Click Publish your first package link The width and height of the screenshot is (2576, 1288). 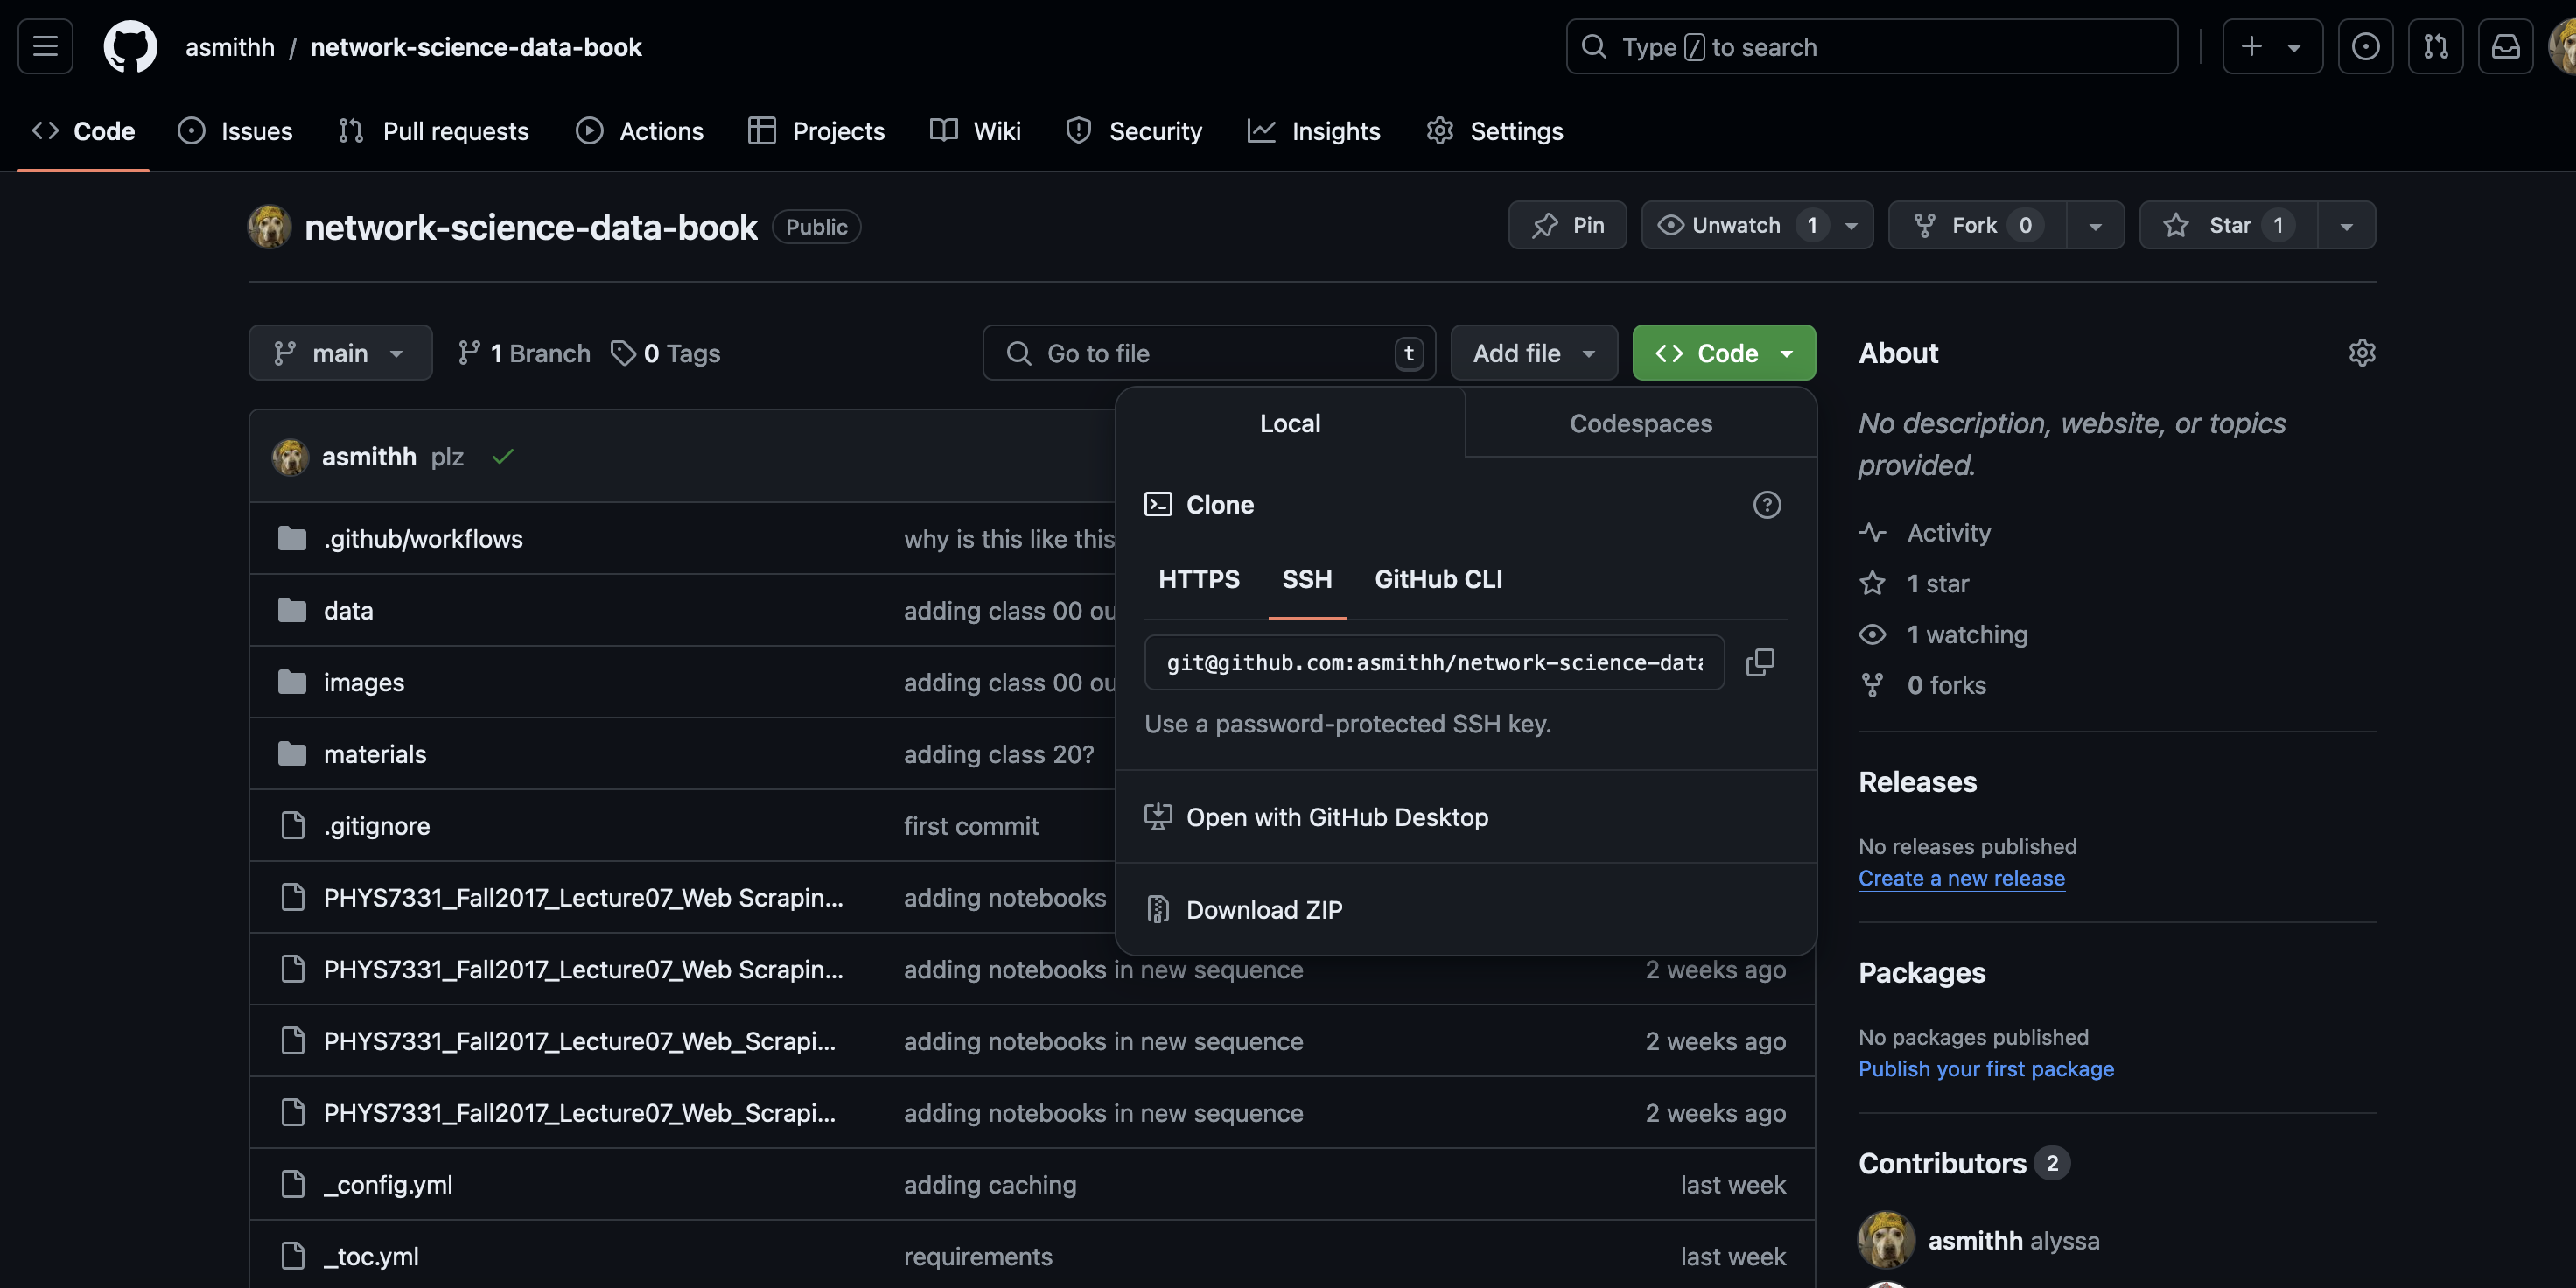point(1986,1069)
